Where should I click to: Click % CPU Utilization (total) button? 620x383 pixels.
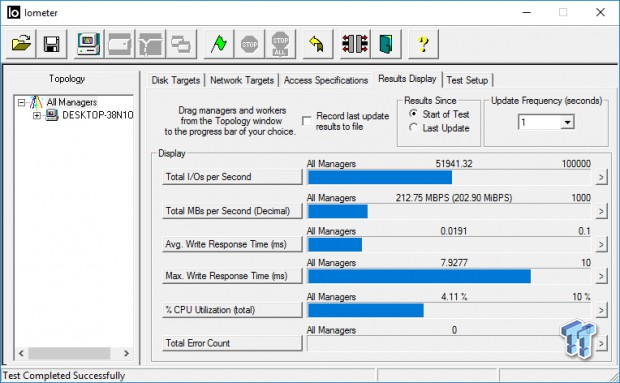click(232, 310)
